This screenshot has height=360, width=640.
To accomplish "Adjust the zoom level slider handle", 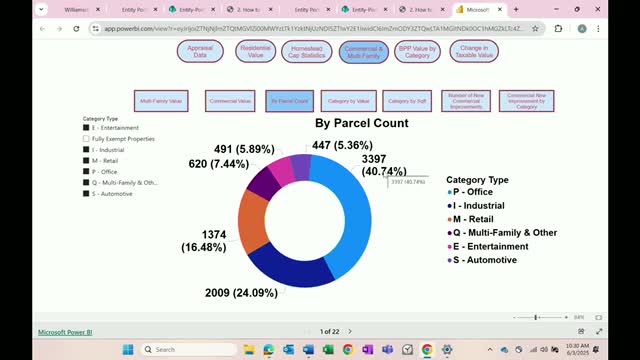I will click(x=536, y=317).
